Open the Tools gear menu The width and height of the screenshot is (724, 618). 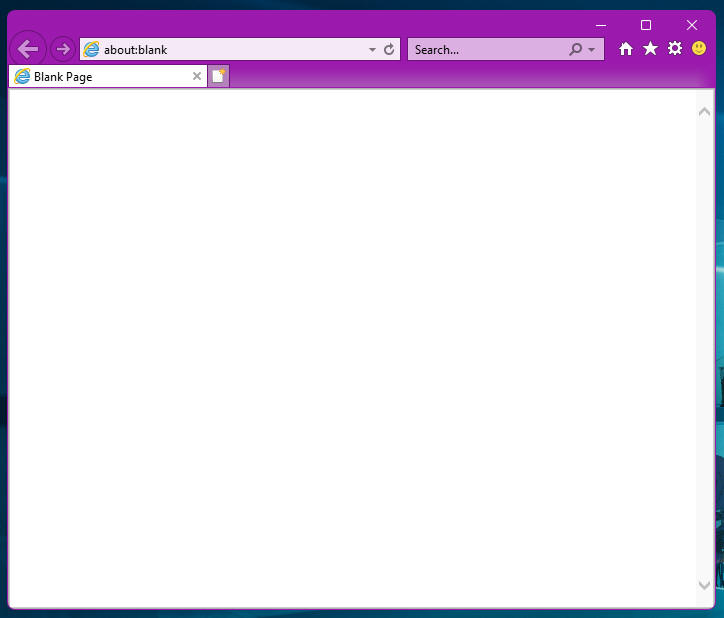pyautogui.click(x=675, y=49)
